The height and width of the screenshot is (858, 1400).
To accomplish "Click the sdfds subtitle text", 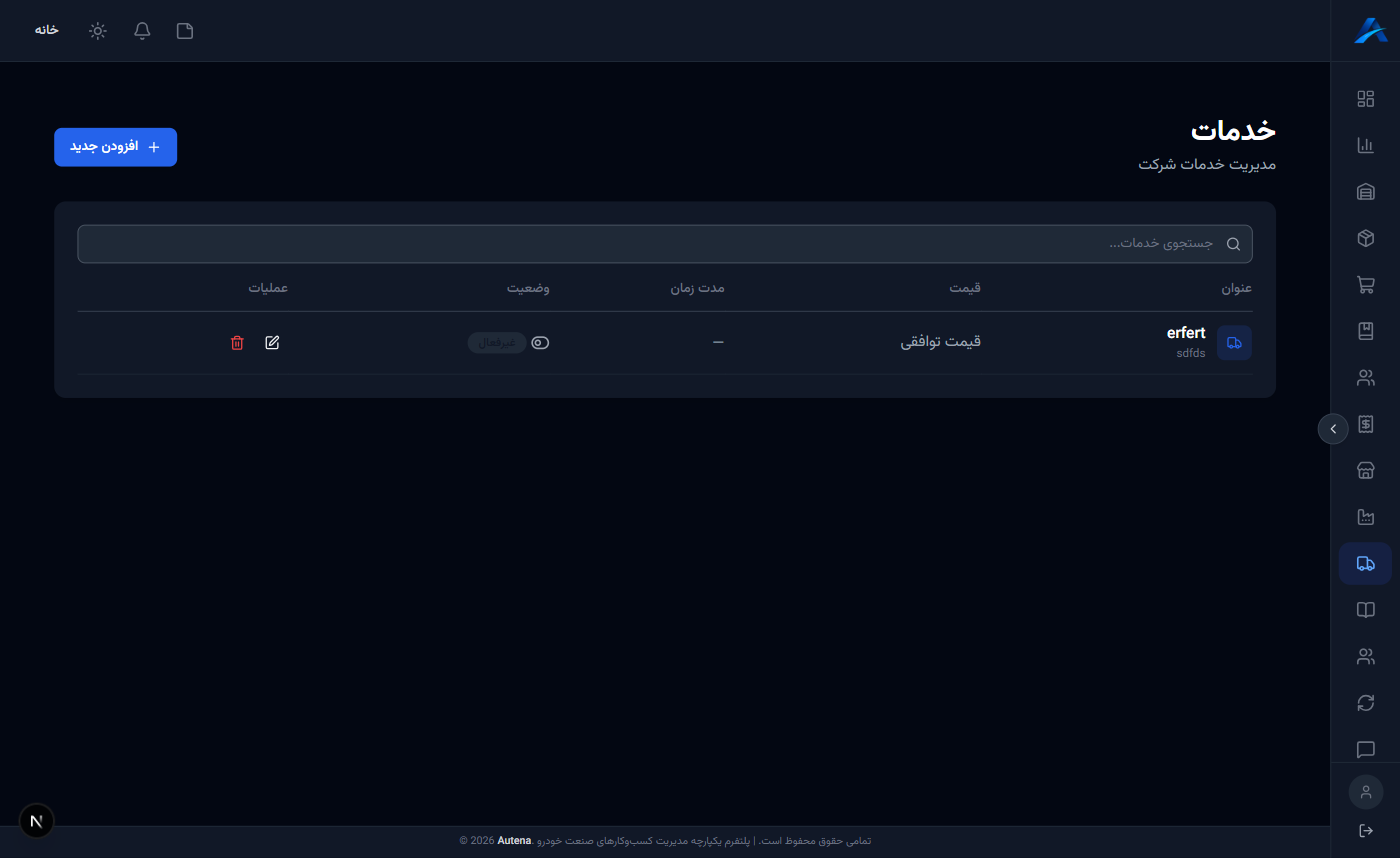I will point(1190,352).
